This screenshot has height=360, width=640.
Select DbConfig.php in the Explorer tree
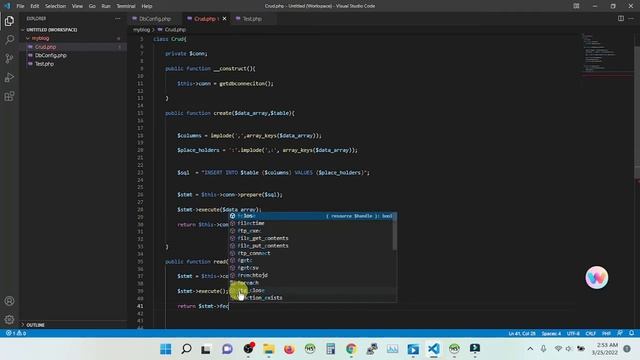tap(51, 56)
